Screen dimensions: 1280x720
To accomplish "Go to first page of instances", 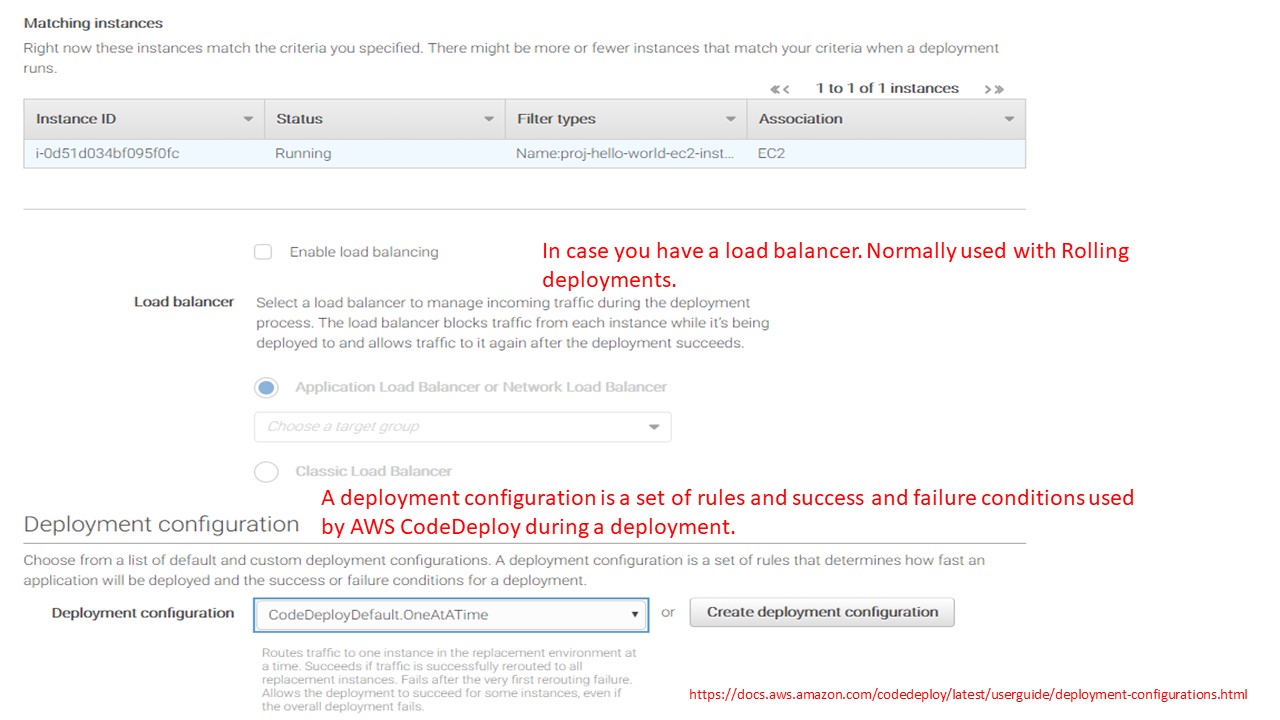I will tap(775, 89).
